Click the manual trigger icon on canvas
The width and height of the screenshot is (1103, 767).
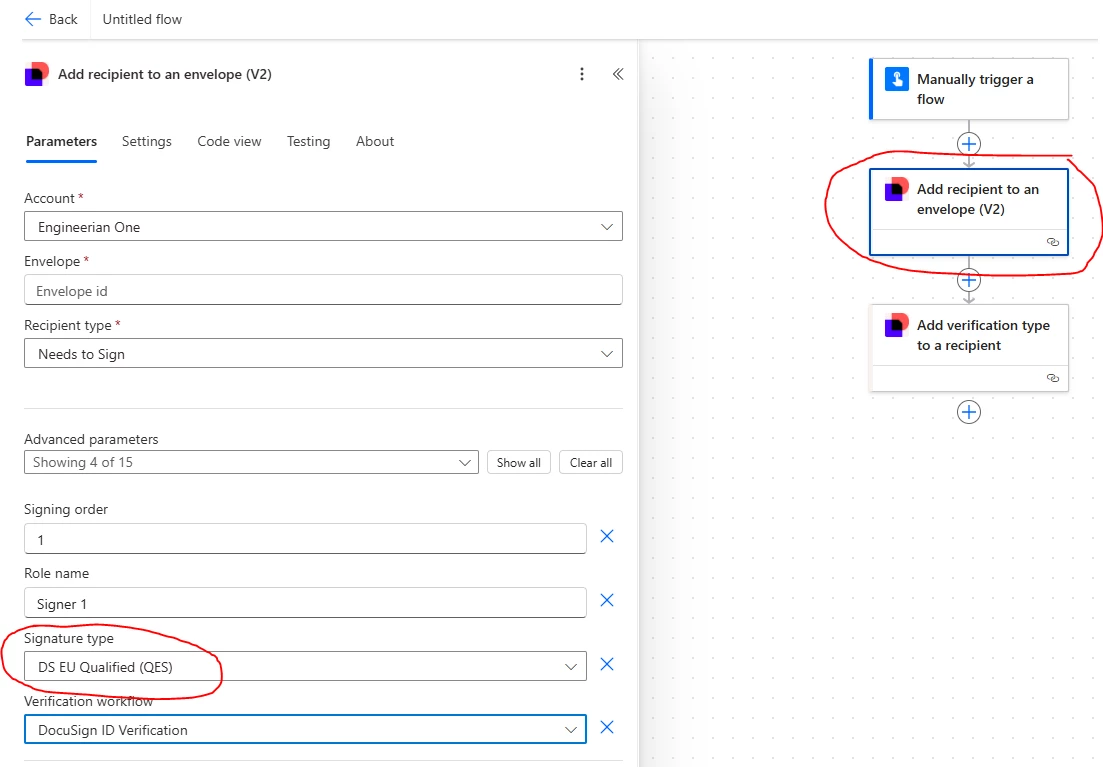click(x=897, y=80)
